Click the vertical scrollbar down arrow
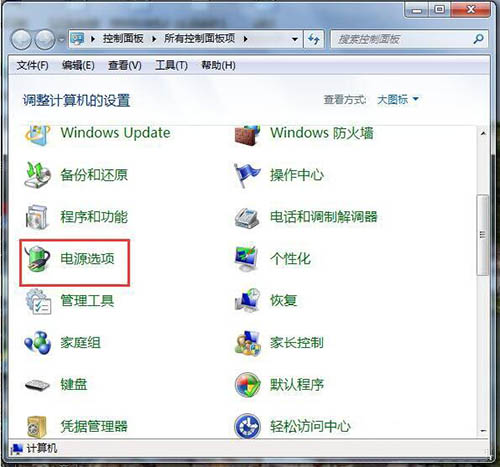The image size is (500, 467). [x=483, y=431]
